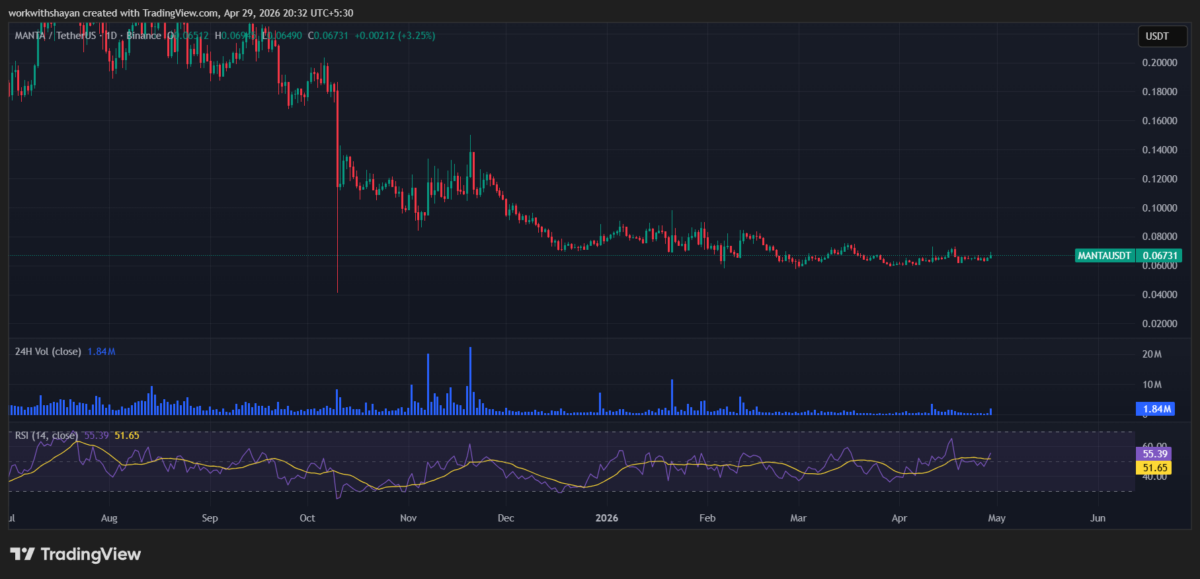Click the 1.84M volume value tag
This screenshot has height=579, width=1200.
[1155, 409]
